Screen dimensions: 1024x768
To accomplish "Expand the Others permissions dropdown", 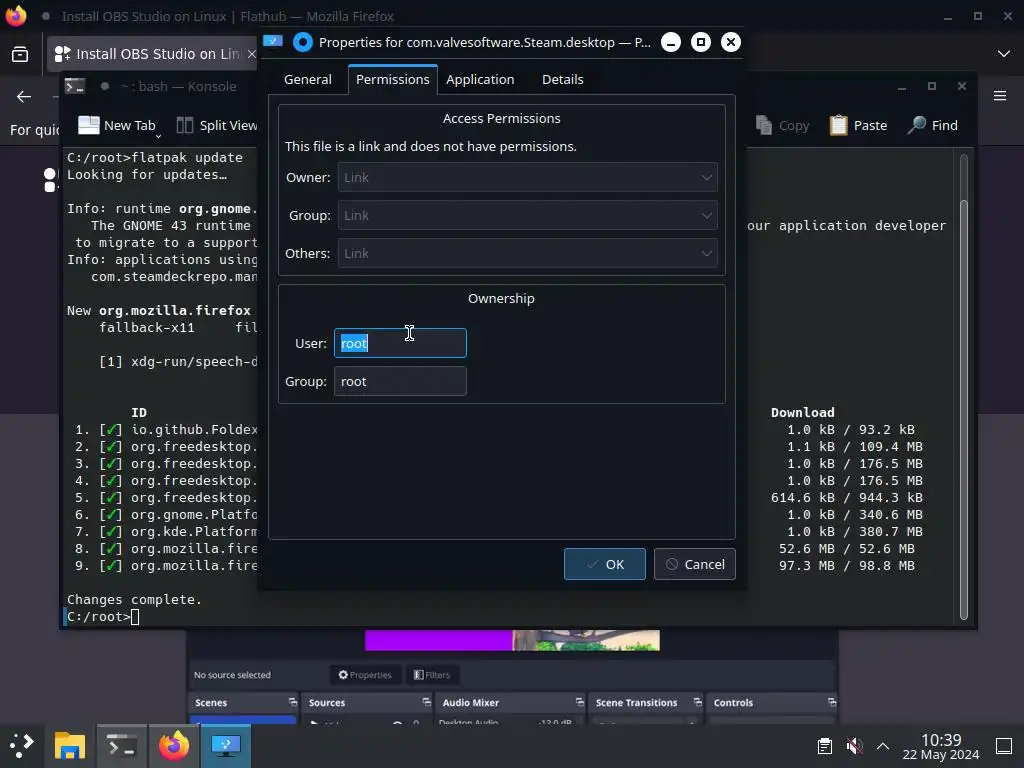I will click(x=527, y=253).
